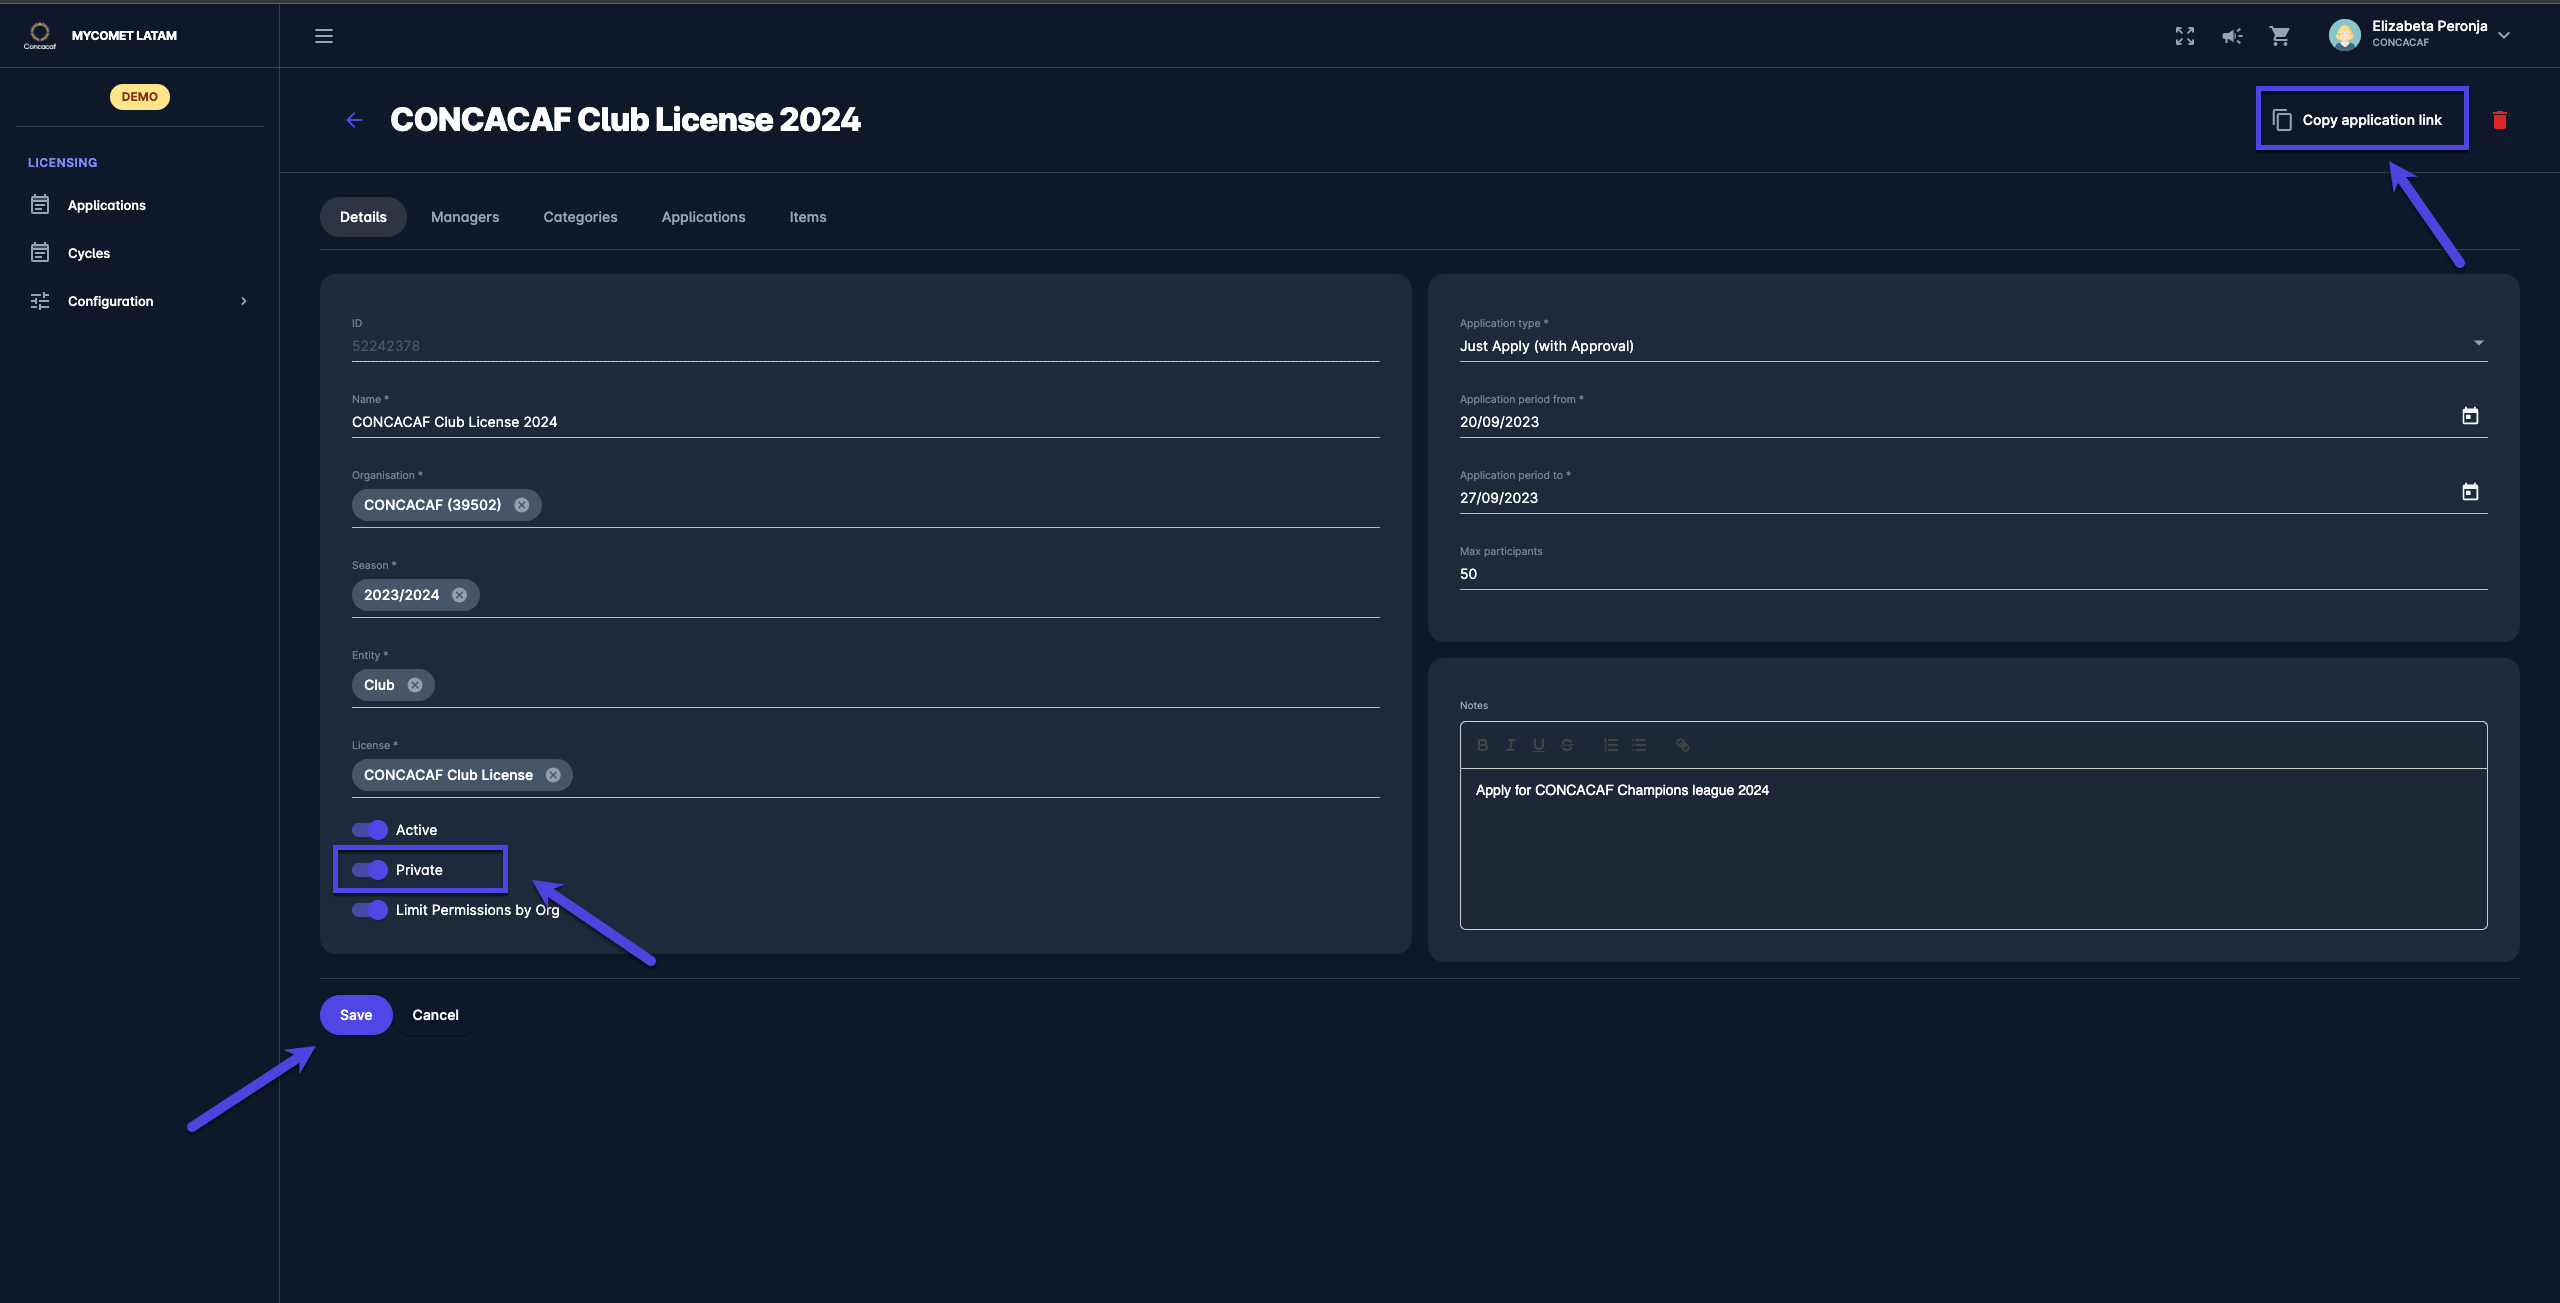Open Elizabeta Peronja user menu
2560x1303 pixels.
click(2420, 34)
